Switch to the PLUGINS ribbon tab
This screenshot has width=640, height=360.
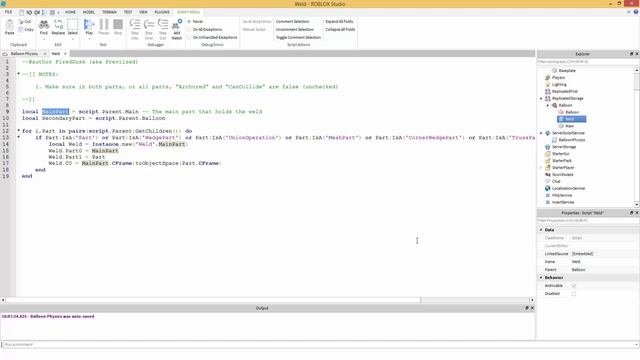point(162,12)
